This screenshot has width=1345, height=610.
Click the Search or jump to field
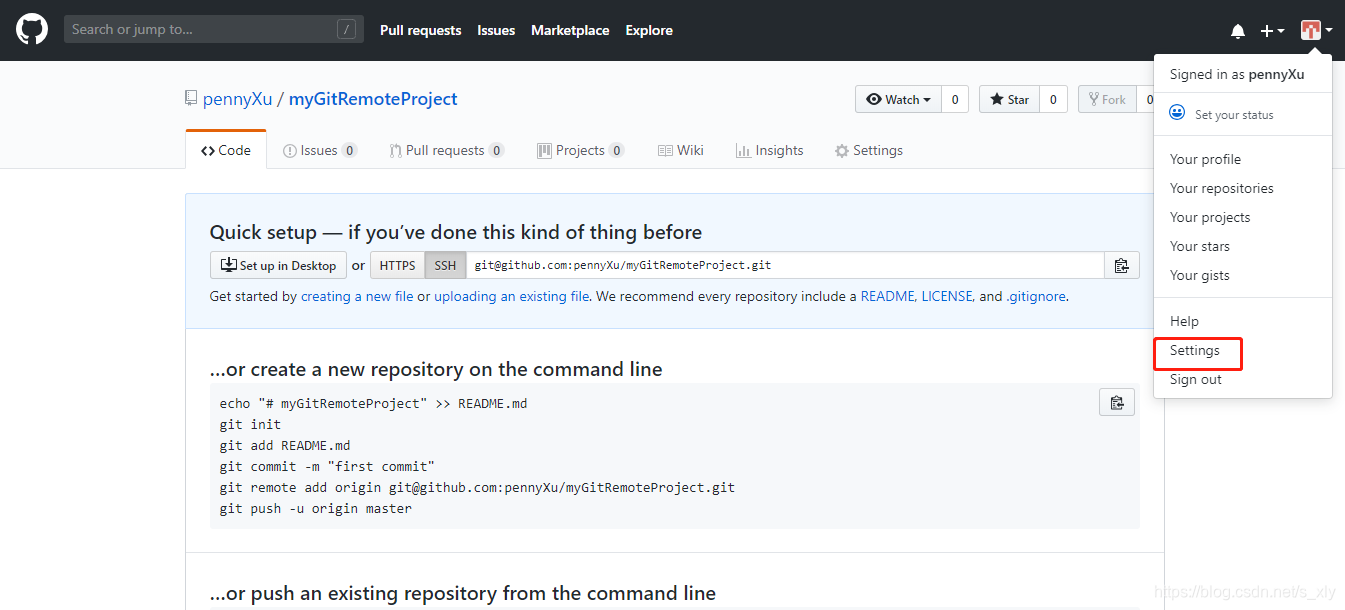click(x=214, y=29)
